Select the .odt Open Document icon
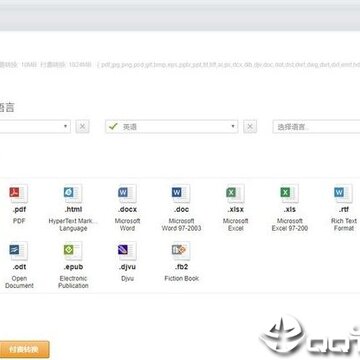The image size is (360, 360). click(x=19, y=251)
